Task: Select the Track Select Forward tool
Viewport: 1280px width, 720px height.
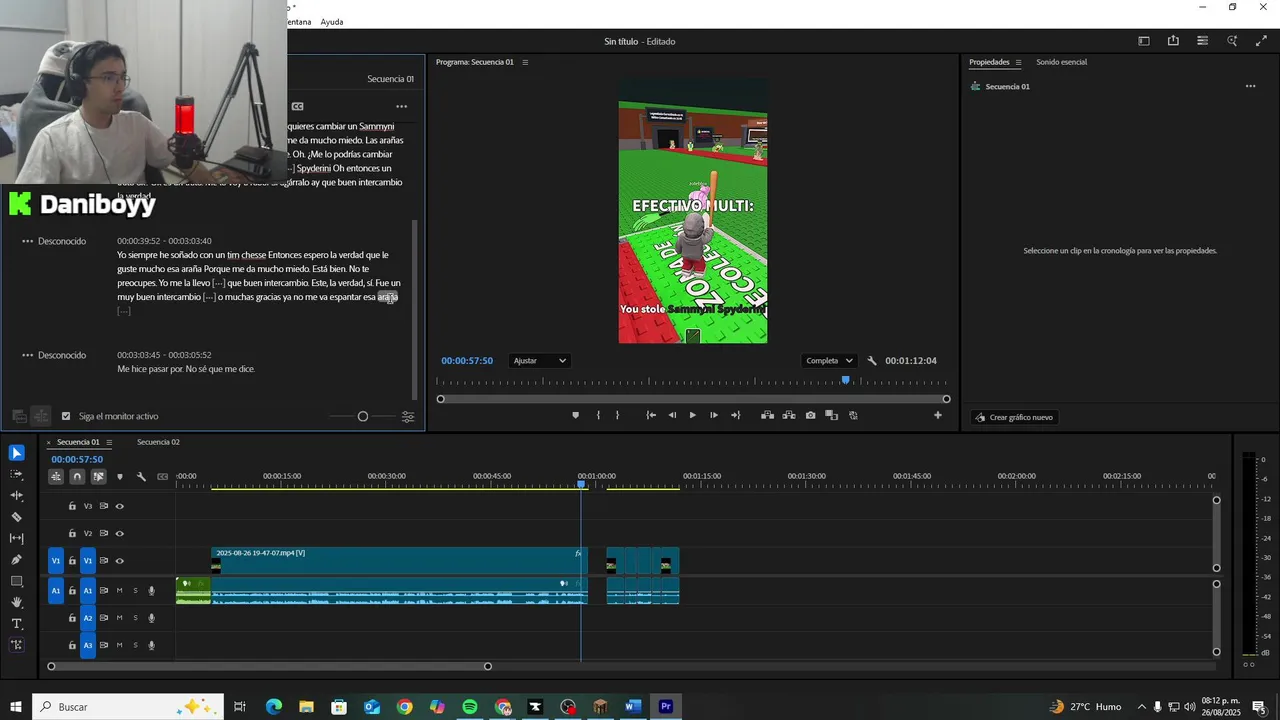Action: [16, 474]
